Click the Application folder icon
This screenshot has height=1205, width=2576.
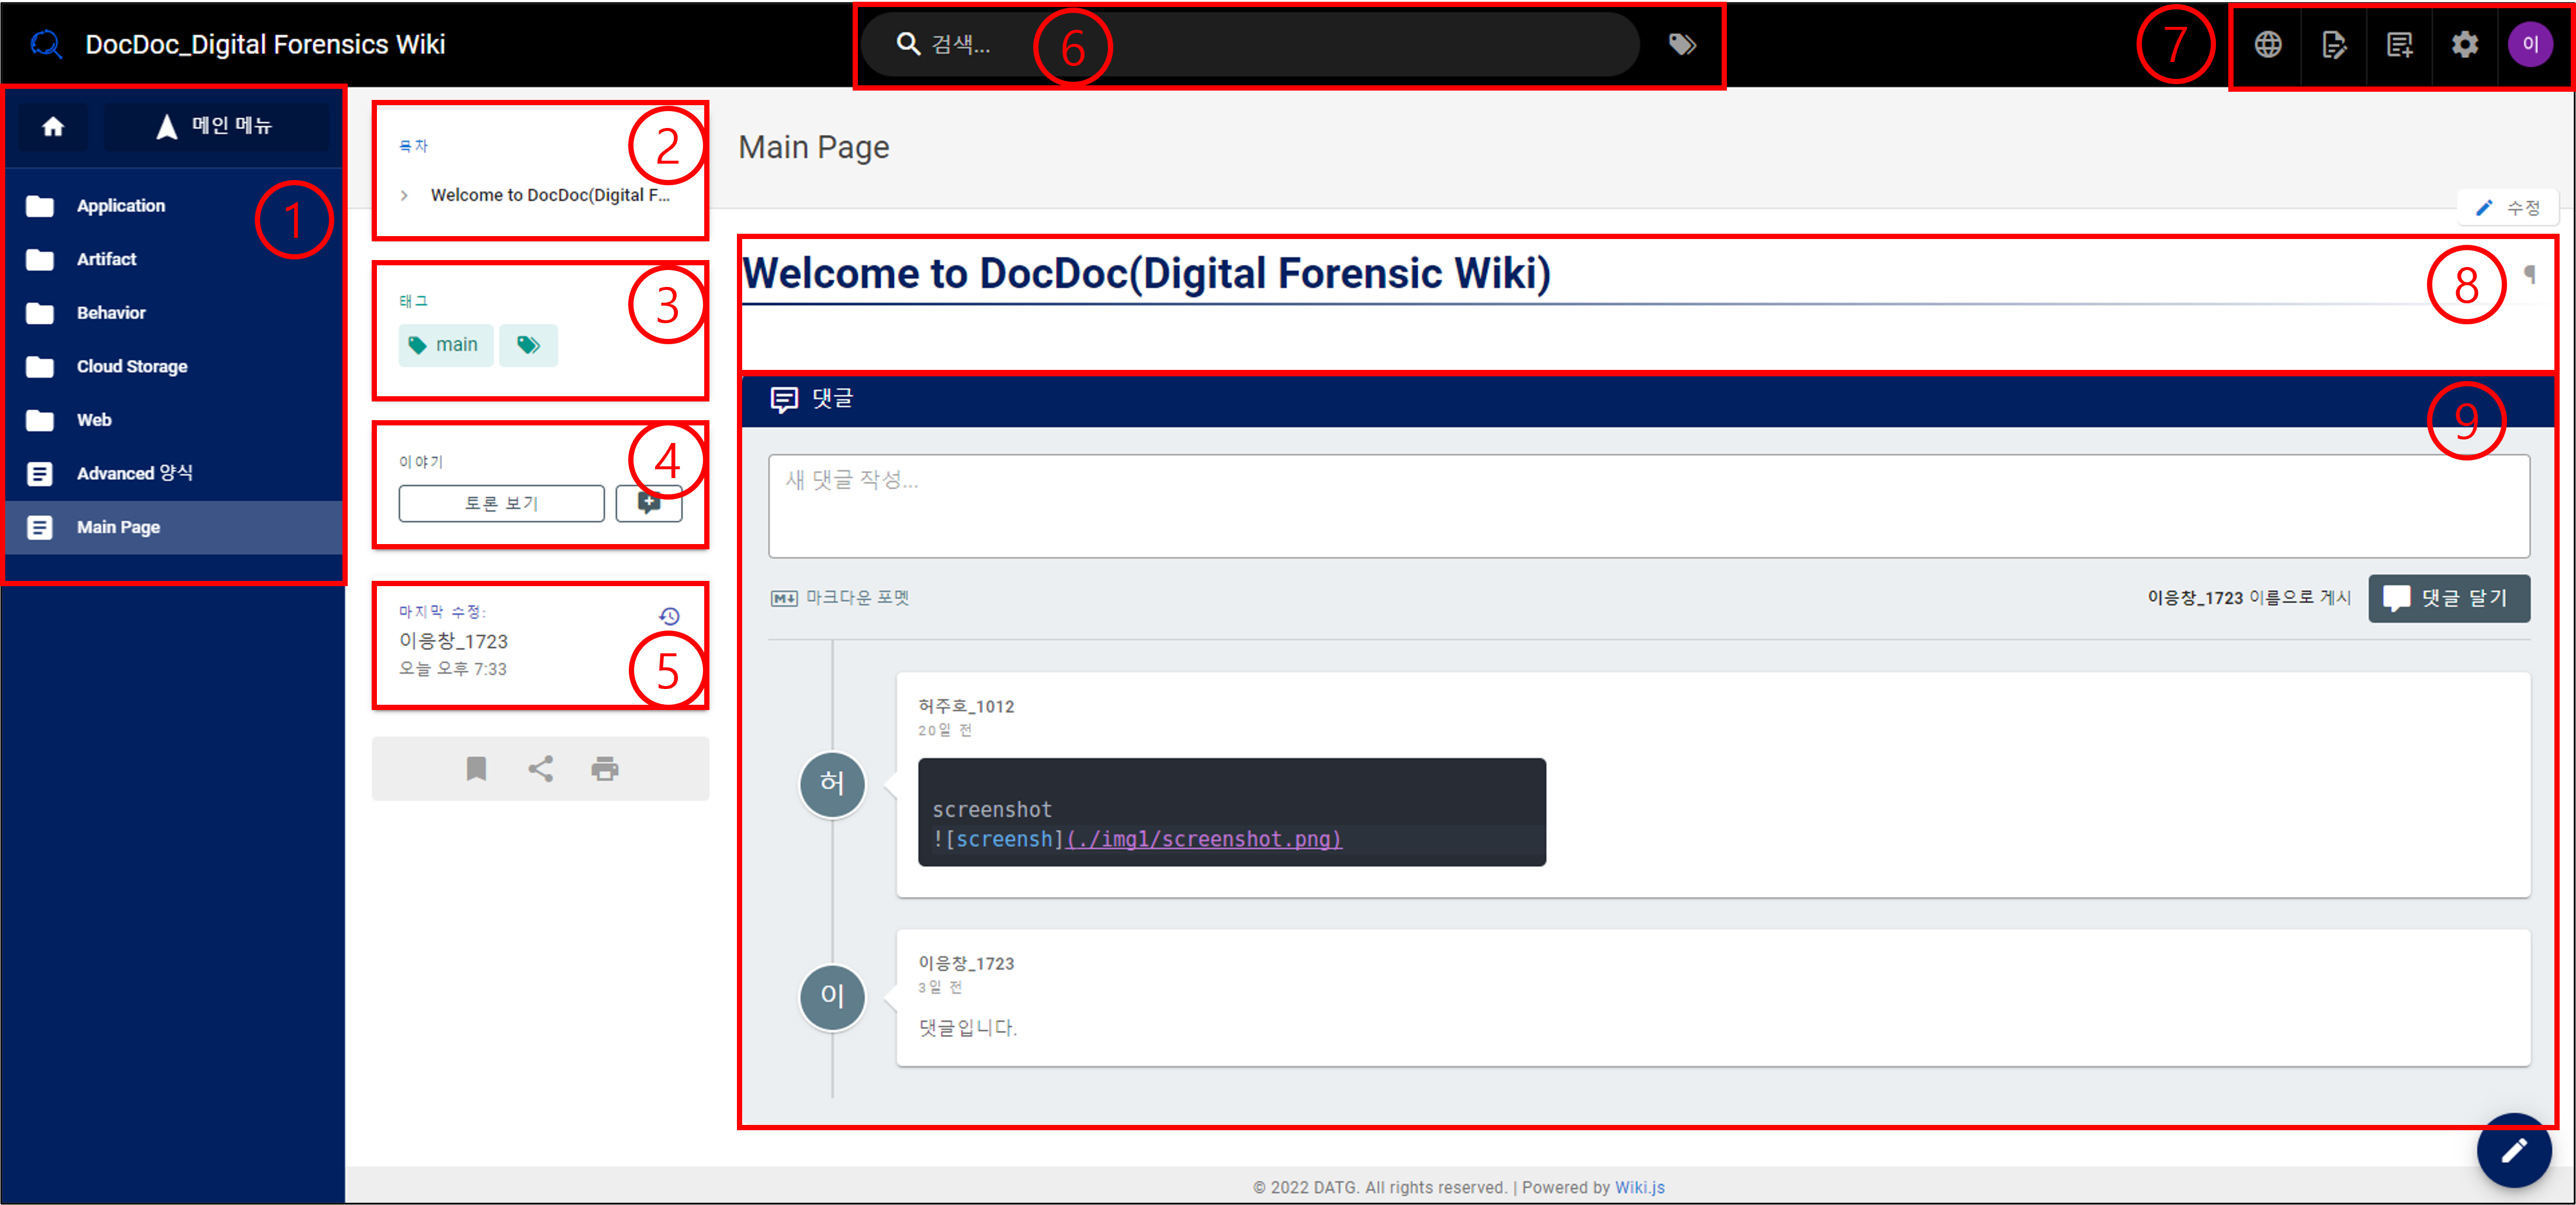[40, 206]
